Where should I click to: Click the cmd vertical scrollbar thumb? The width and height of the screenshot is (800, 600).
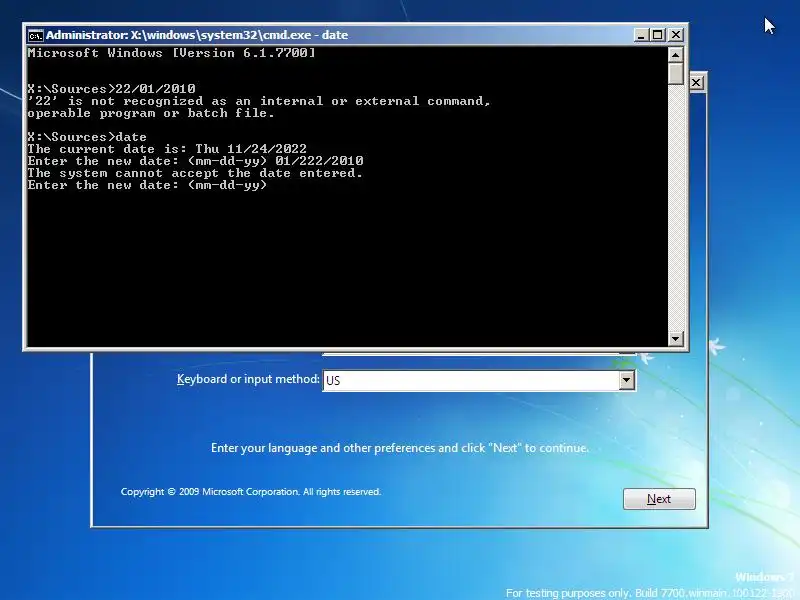point(676,73)
